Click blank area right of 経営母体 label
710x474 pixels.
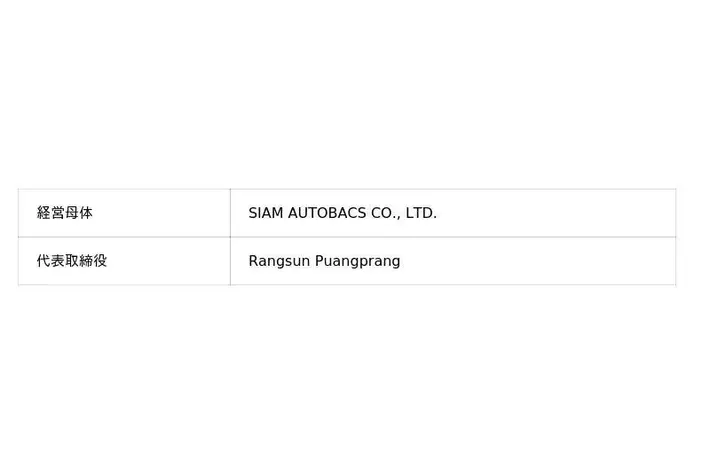pos(160,213)
